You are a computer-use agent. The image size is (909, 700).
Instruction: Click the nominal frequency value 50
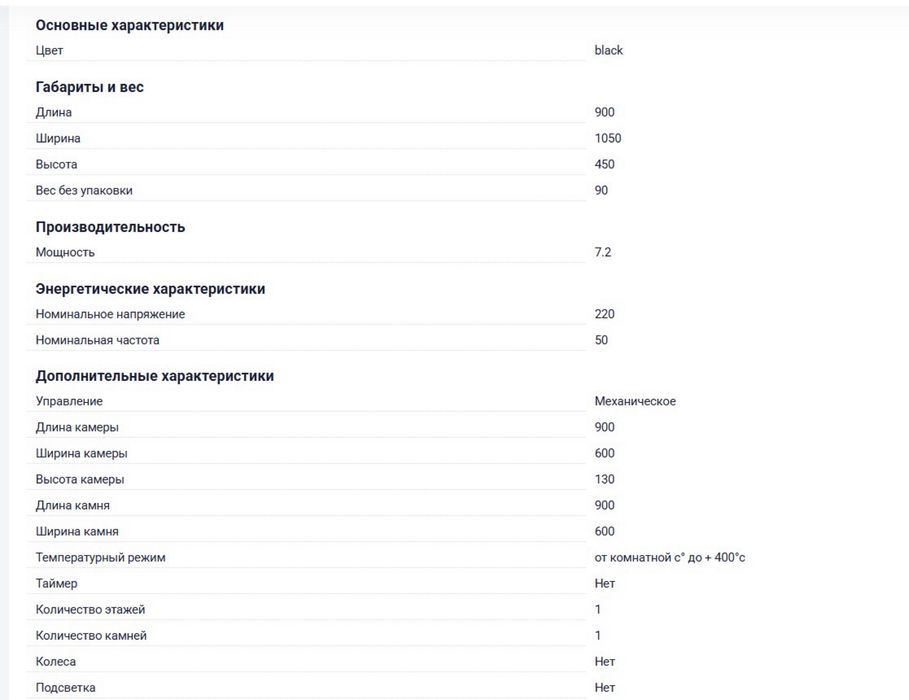601,340
